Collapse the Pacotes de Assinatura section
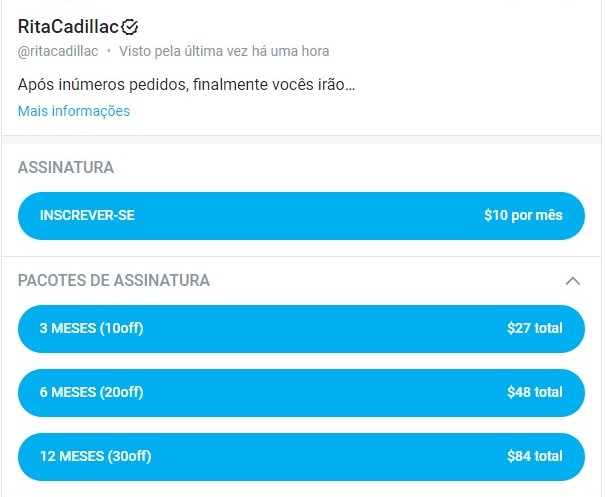 [573, 281]
